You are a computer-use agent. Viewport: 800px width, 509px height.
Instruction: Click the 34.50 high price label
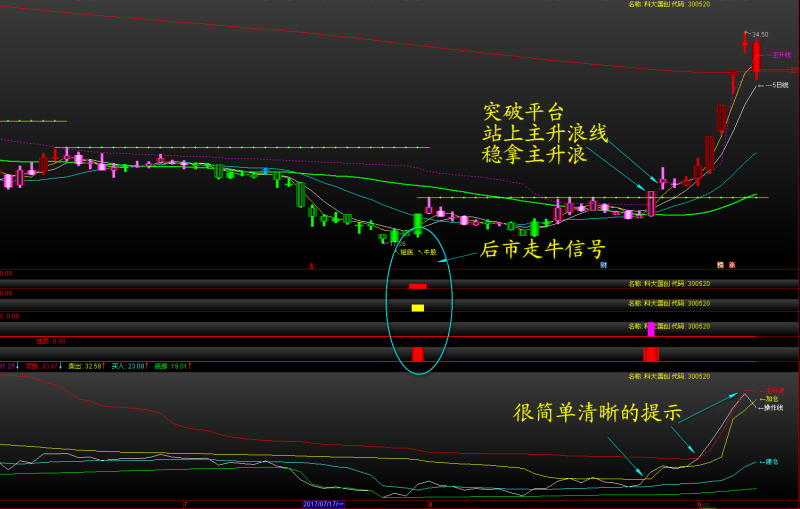pos(760,35)
